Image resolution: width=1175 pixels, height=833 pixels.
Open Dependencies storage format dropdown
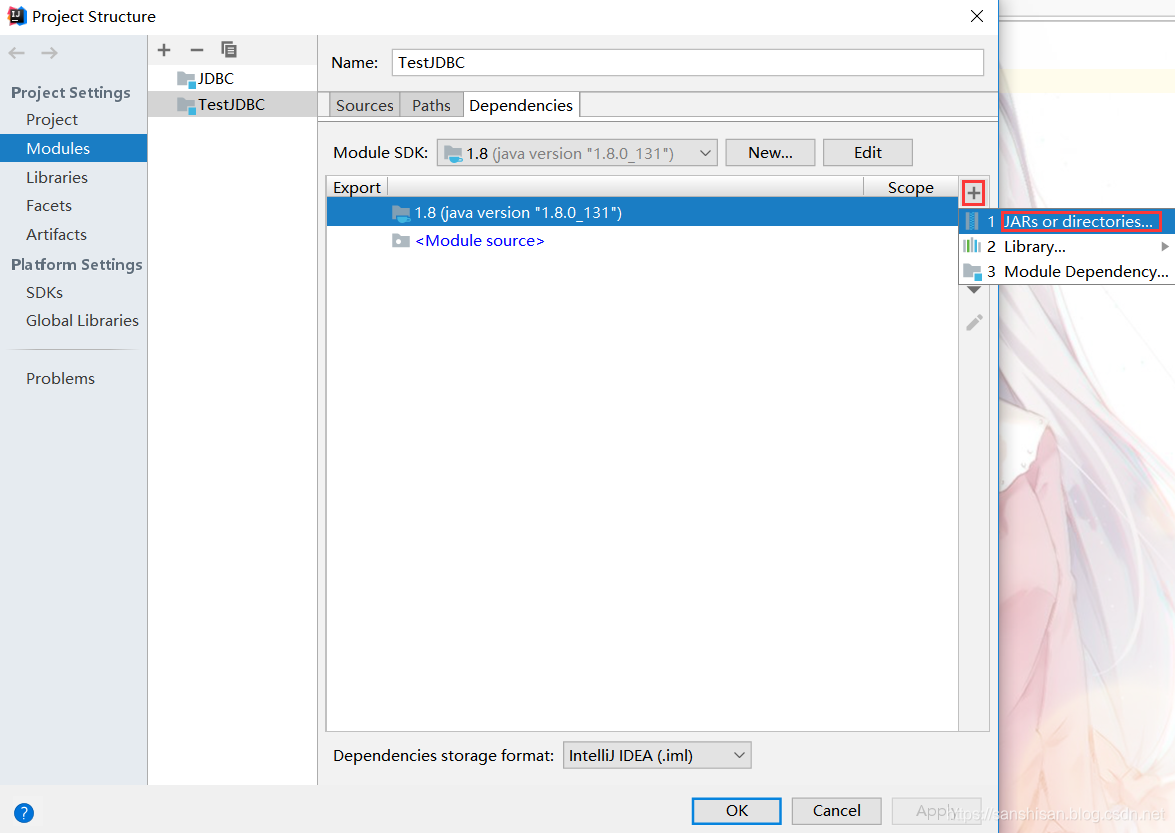657,755
